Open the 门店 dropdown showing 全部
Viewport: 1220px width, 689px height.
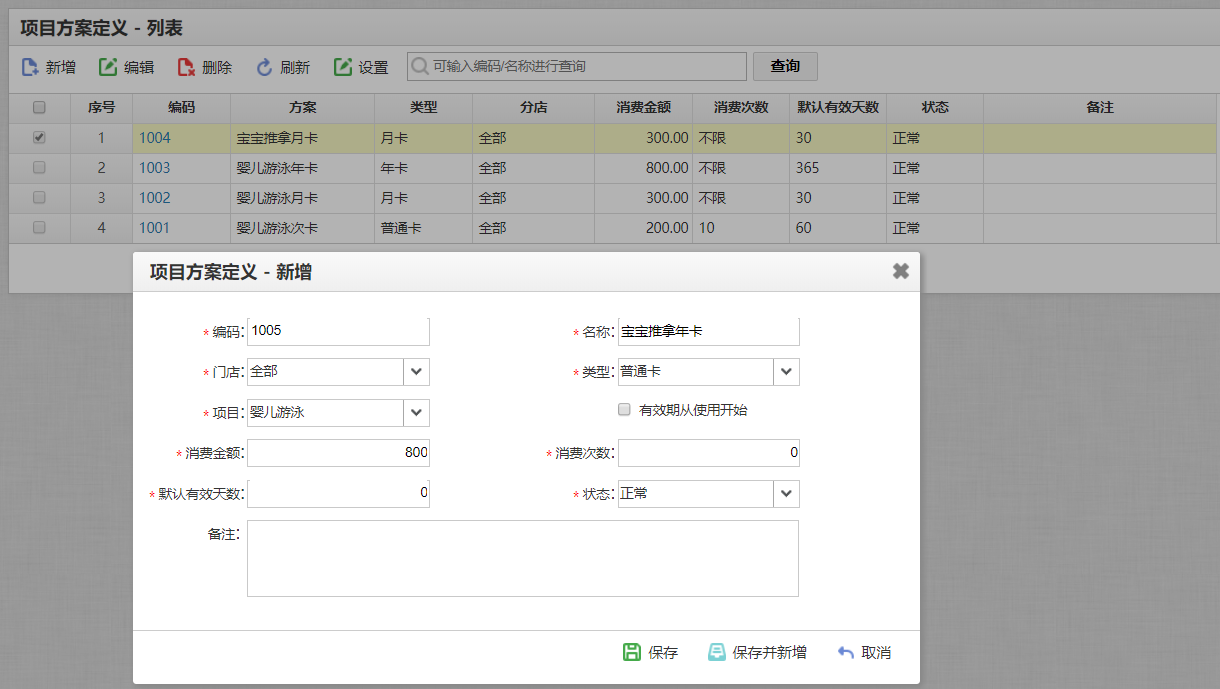pos(417,371)
